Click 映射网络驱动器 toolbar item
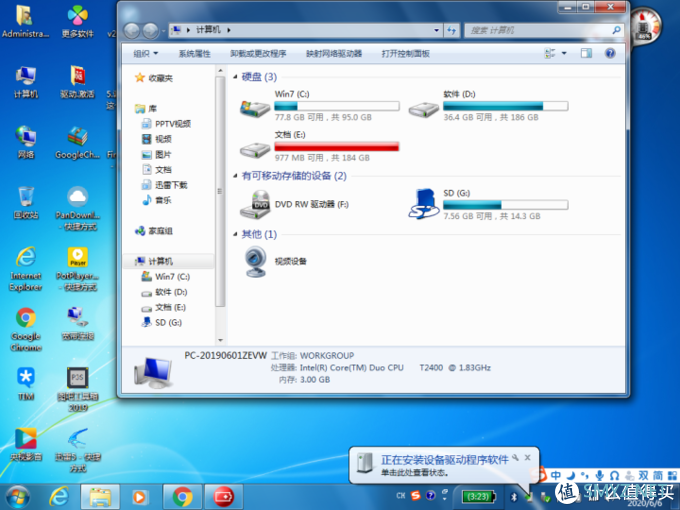680x510 pixels. pyautogui.click(x=334, y=53)
